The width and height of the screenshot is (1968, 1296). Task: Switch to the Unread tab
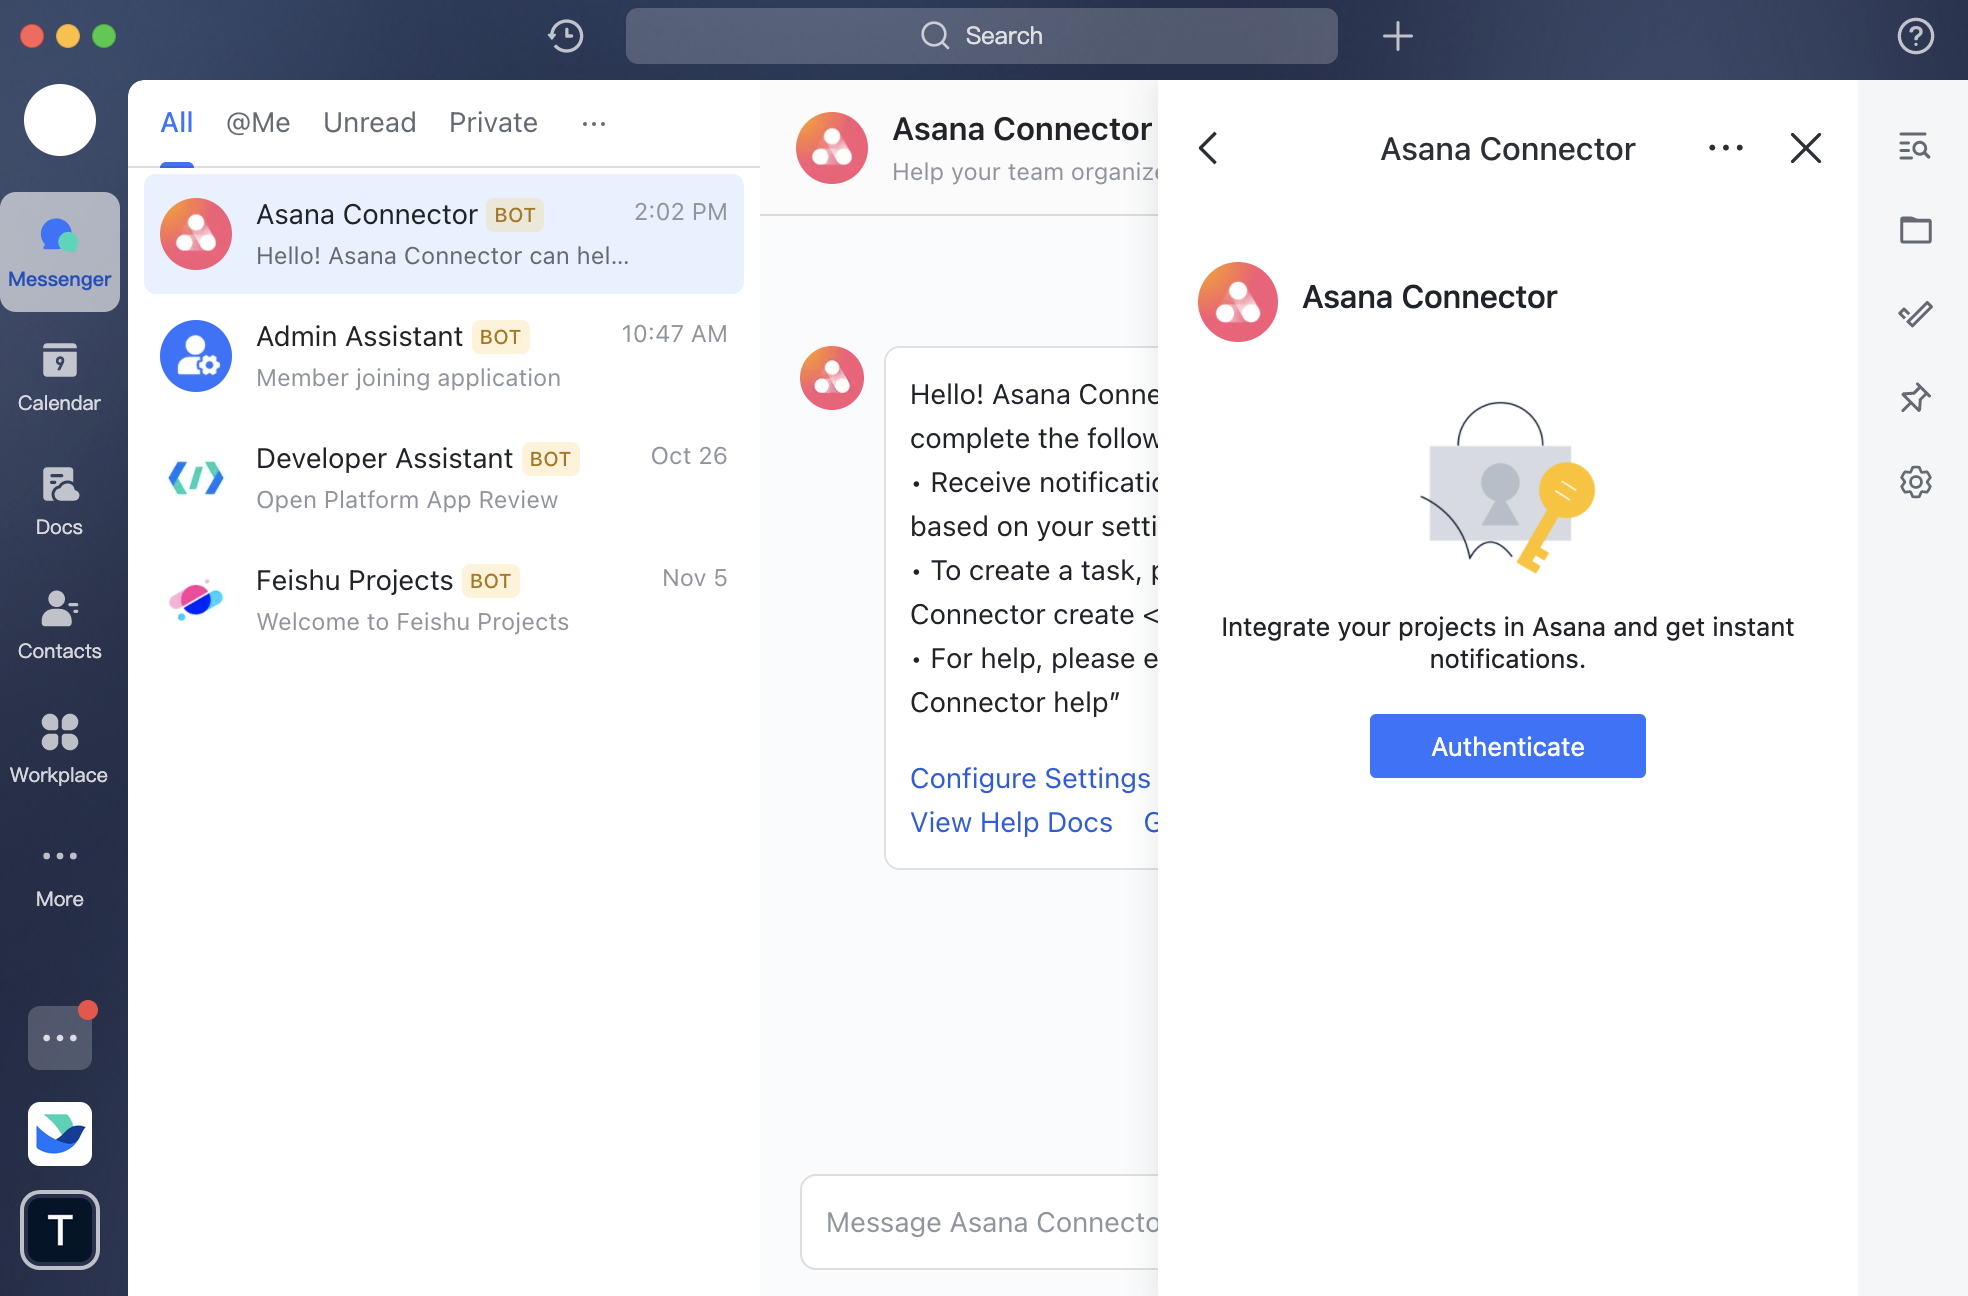point(370,122)
